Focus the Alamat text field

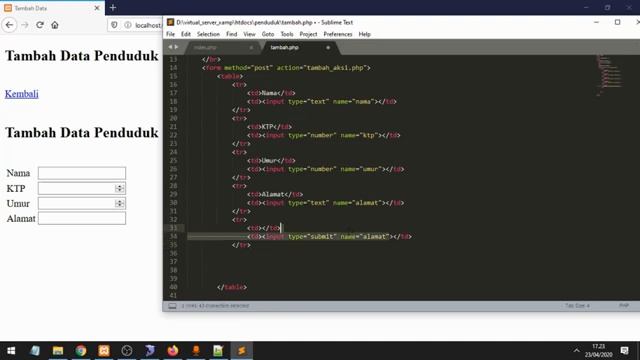pos(82,218)
